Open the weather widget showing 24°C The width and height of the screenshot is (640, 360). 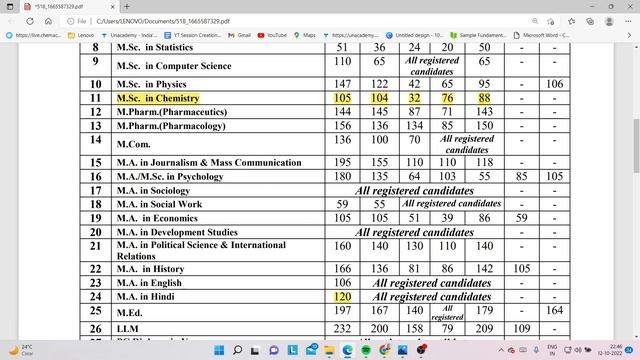20,350
